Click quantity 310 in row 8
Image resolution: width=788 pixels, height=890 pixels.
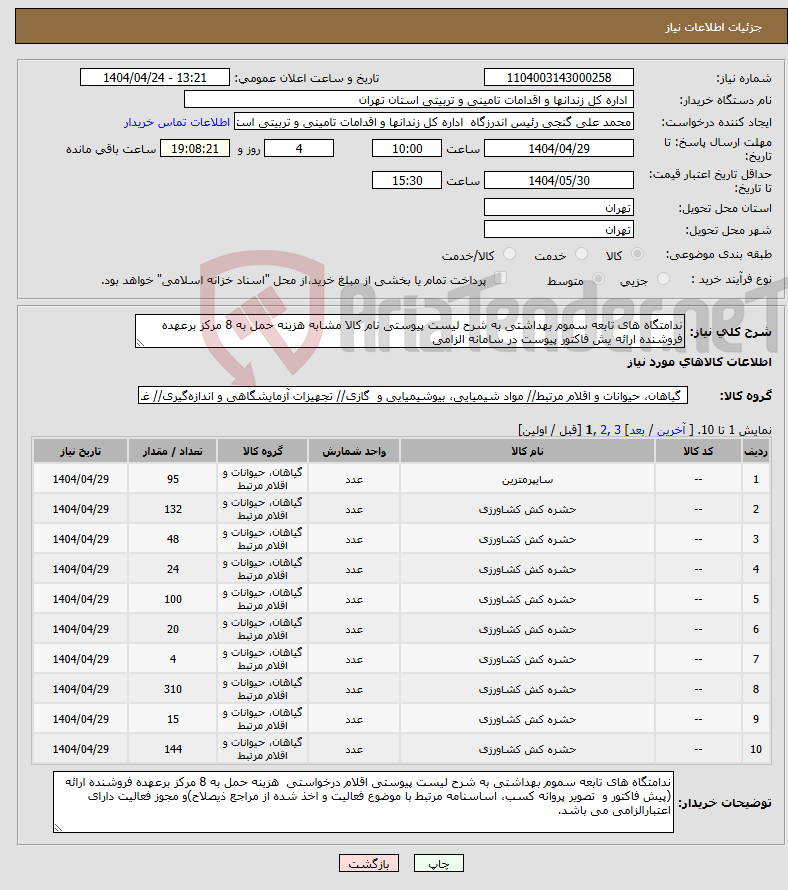[173, 690]
